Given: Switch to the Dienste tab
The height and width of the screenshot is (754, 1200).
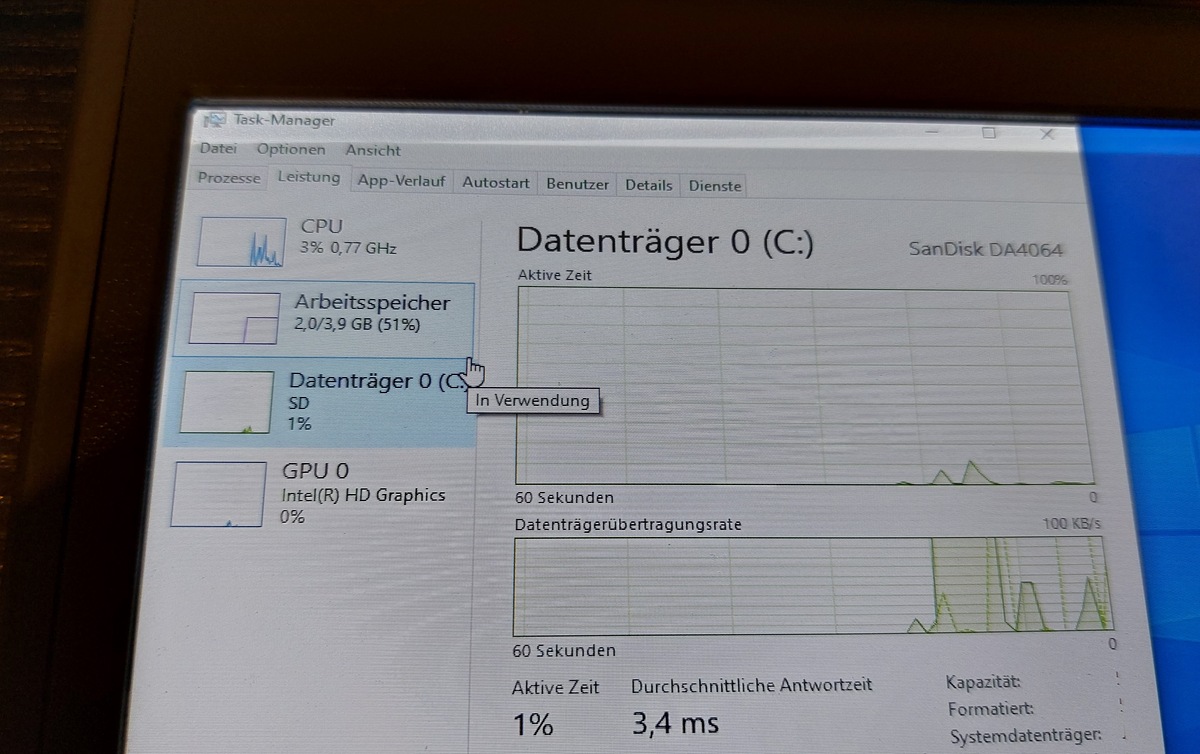Looking at the screenshot, I should coord(715,186).
